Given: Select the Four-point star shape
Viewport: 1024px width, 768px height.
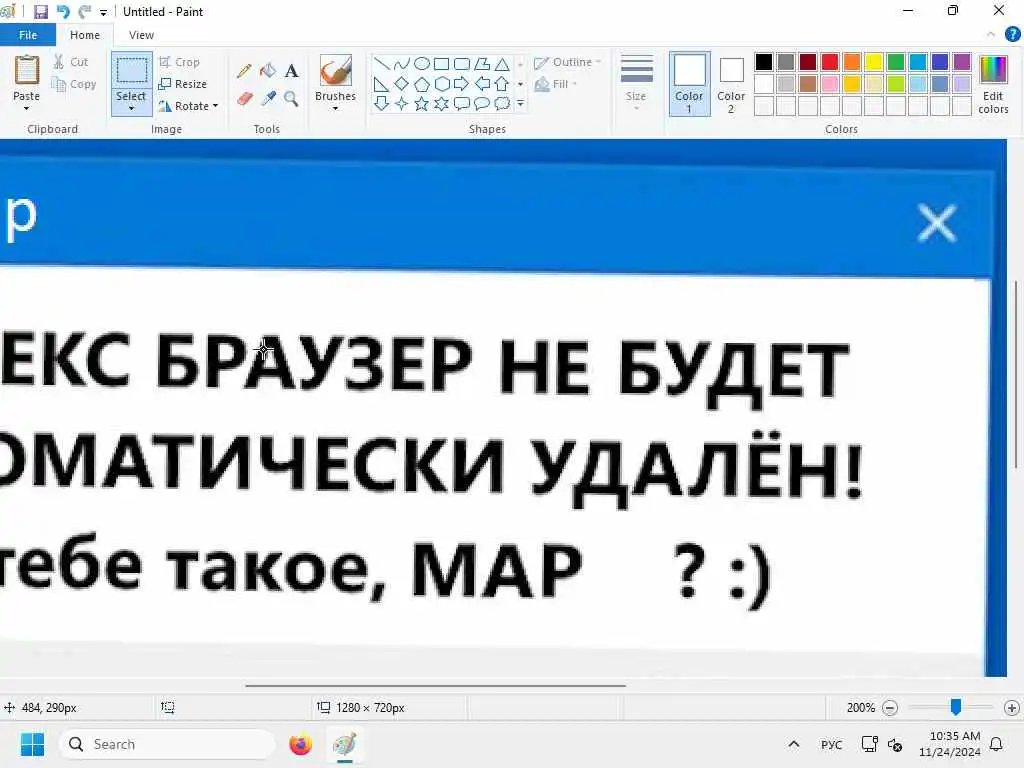Looking at the screenshot, I should click(402, 103).
